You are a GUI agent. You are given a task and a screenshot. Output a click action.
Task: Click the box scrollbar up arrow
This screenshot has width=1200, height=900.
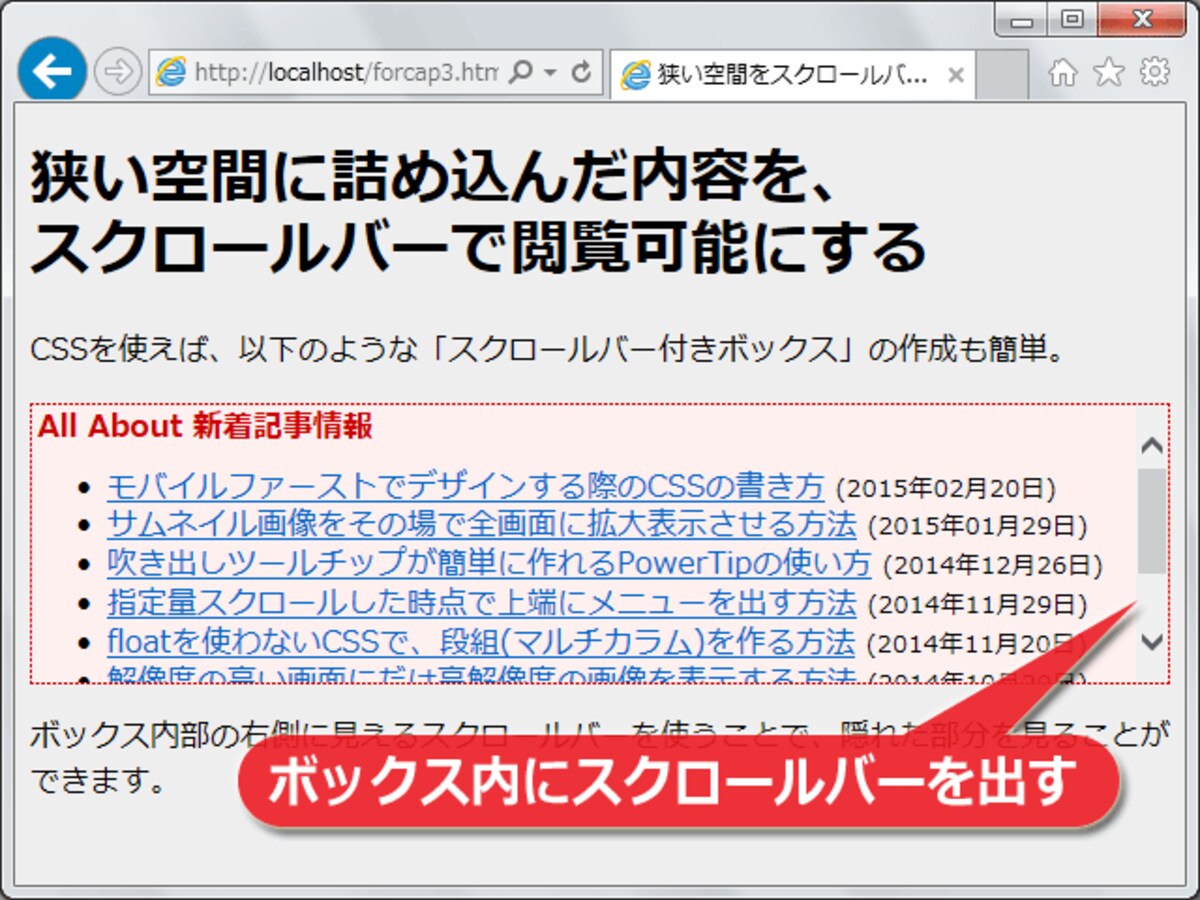pos(1153,445)
